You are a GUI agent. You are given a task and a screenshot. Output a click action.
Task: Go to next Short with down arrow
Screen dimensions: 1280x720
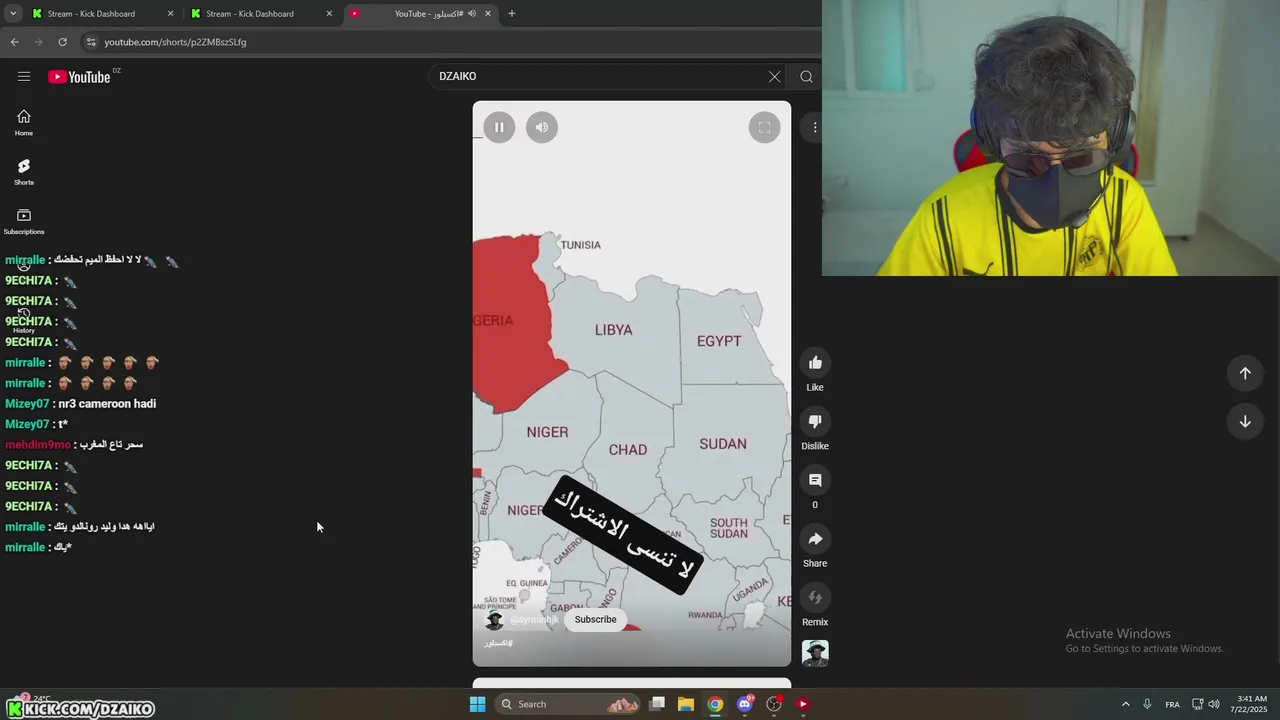coord(1245,422)
